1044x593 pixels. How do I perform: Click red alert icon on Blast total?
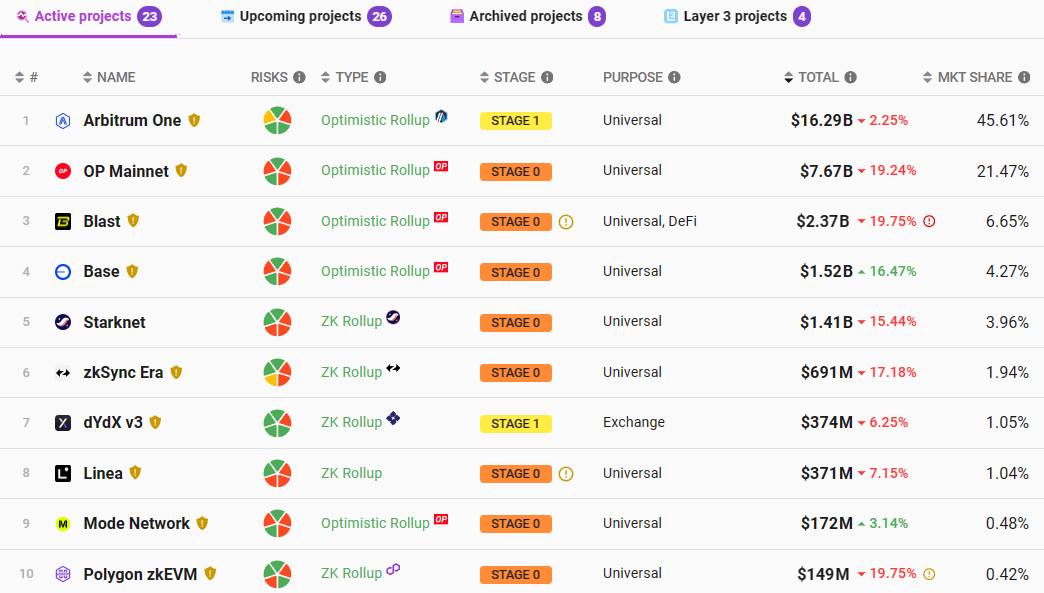929,222
